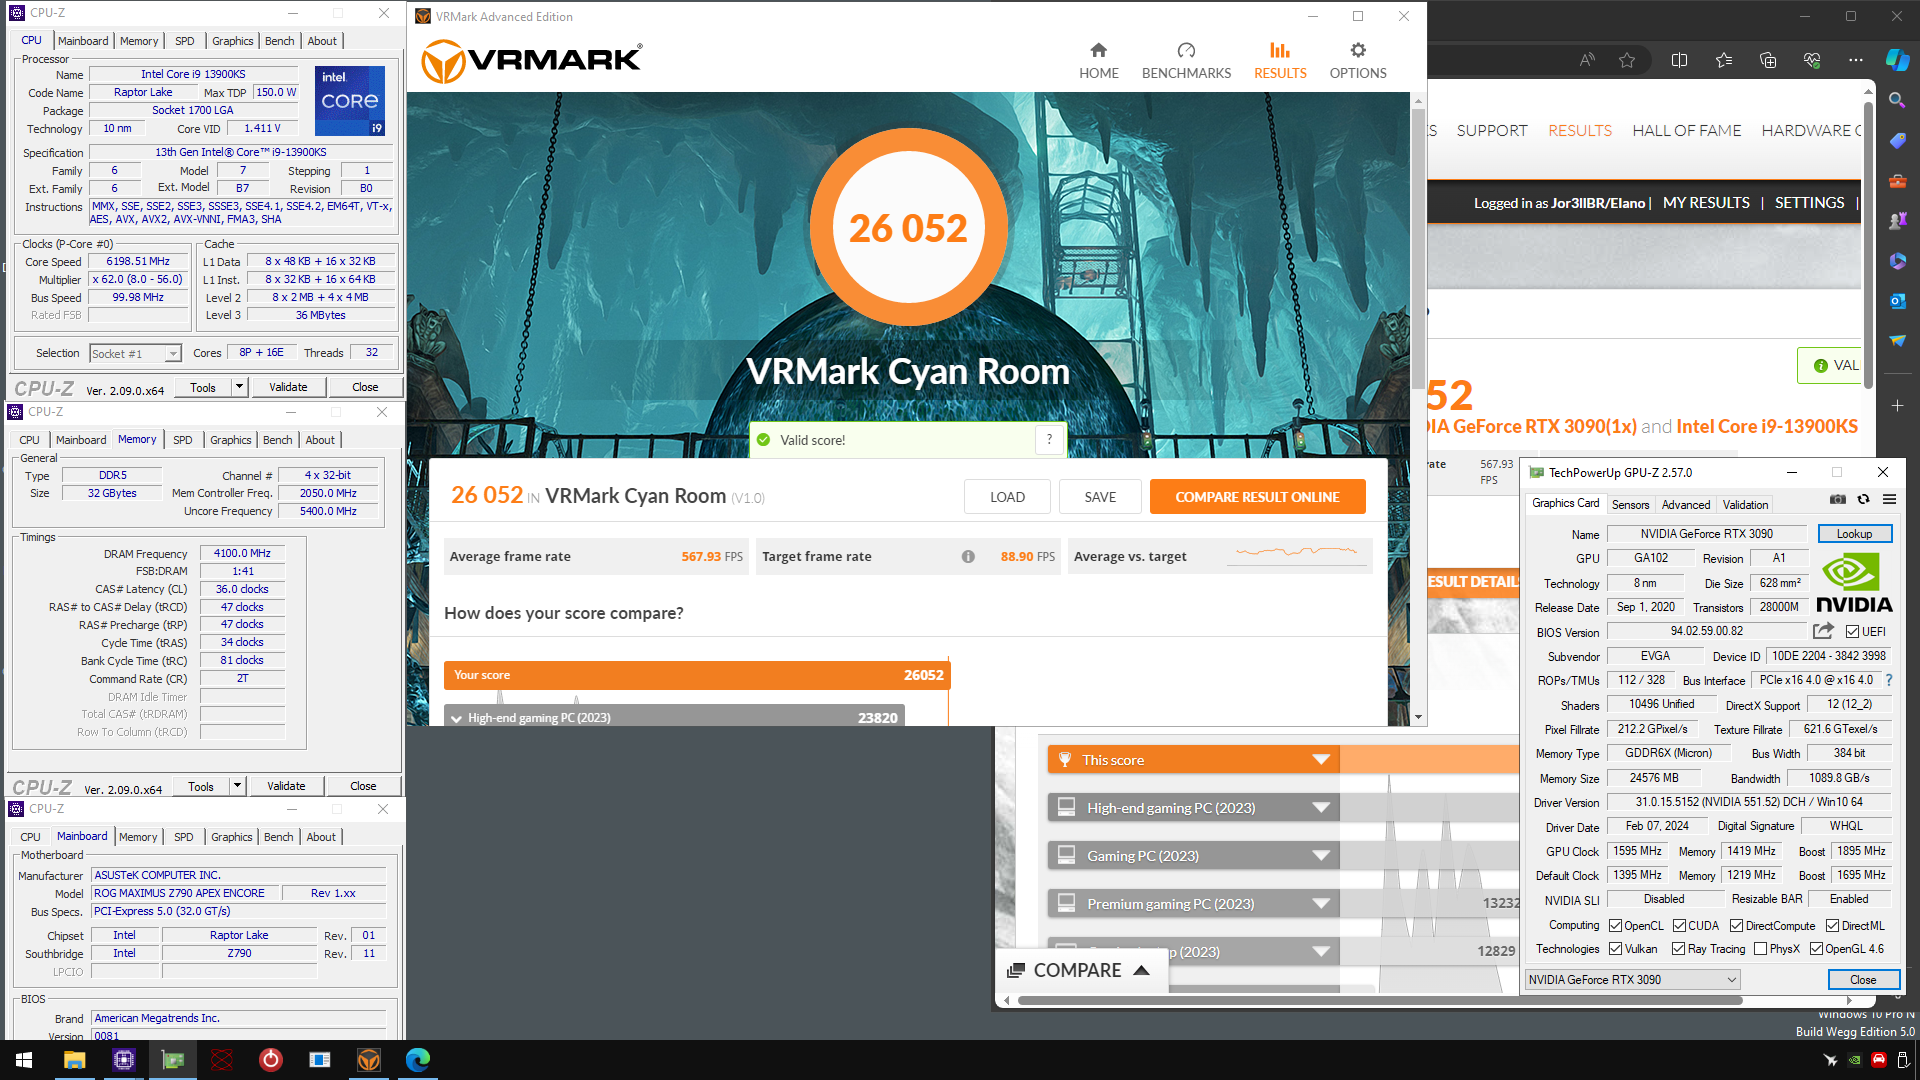This screenshot has height=1080, width=1920.
Task: Switch to Sensors tab in GPU-Z
Action: pyautogui.click(x=1630, y=505)
